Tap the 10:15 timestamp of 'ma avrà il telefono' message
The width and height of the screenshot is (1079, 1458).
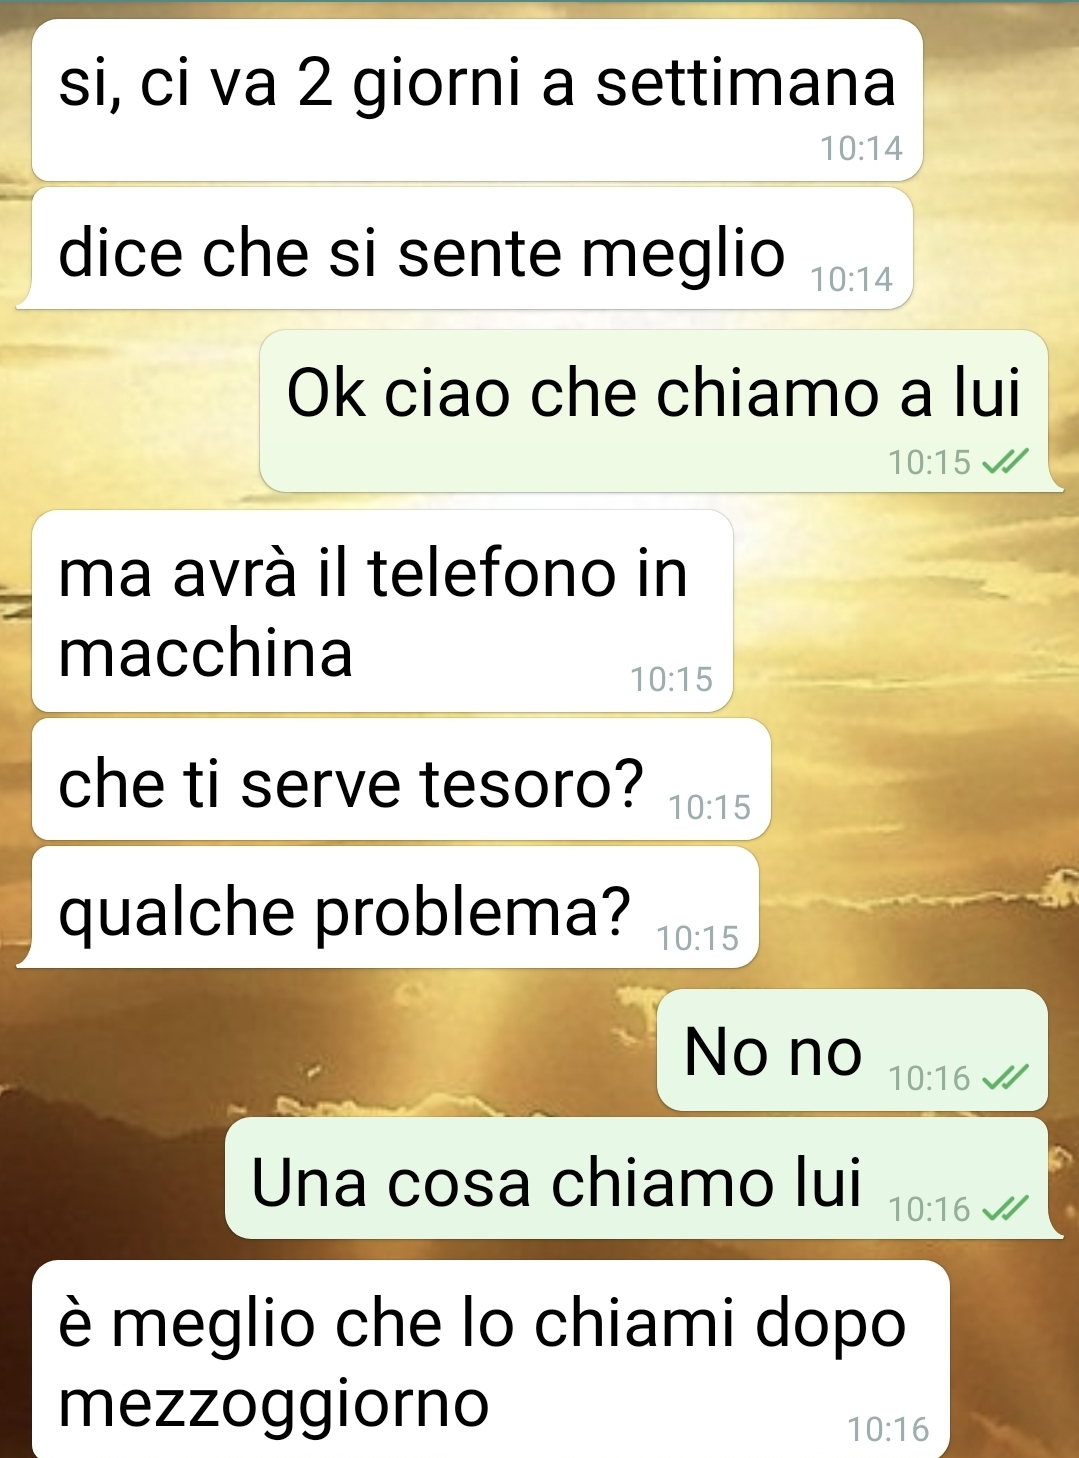tap(671, 679)
